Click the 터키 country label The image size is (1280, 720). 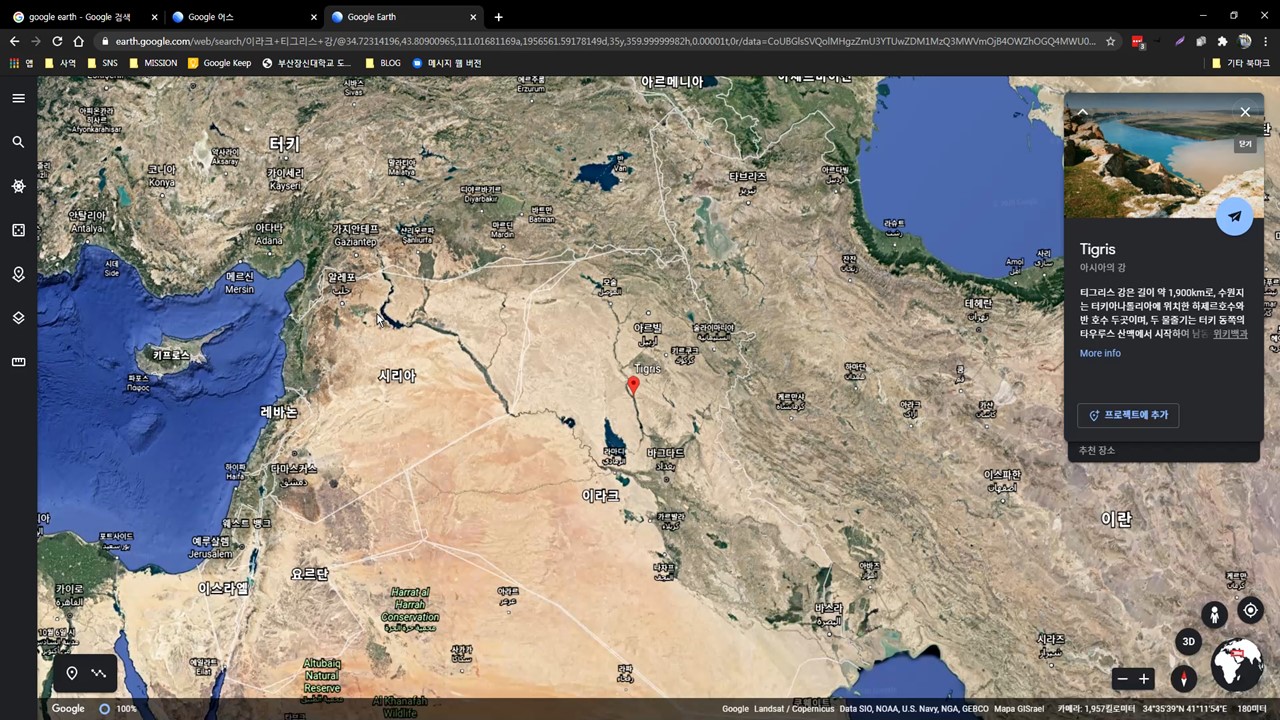[x=284, y=144]
